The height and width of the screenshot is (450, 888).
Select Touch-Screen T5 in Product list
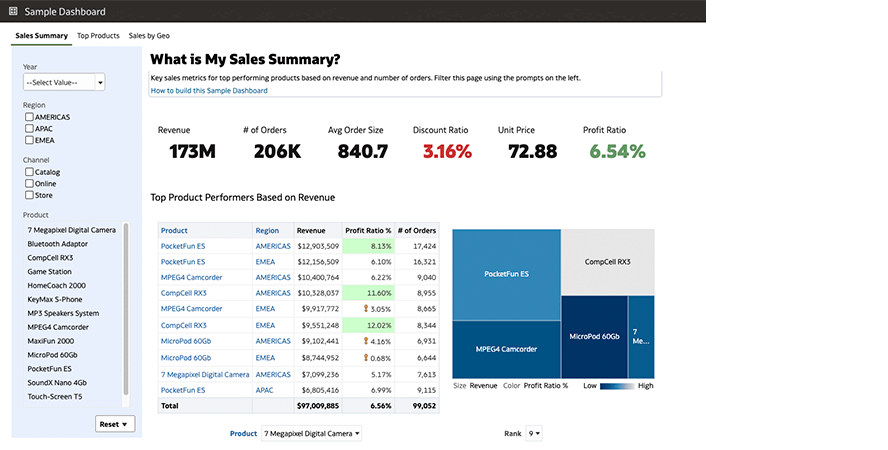click(54, 396)
